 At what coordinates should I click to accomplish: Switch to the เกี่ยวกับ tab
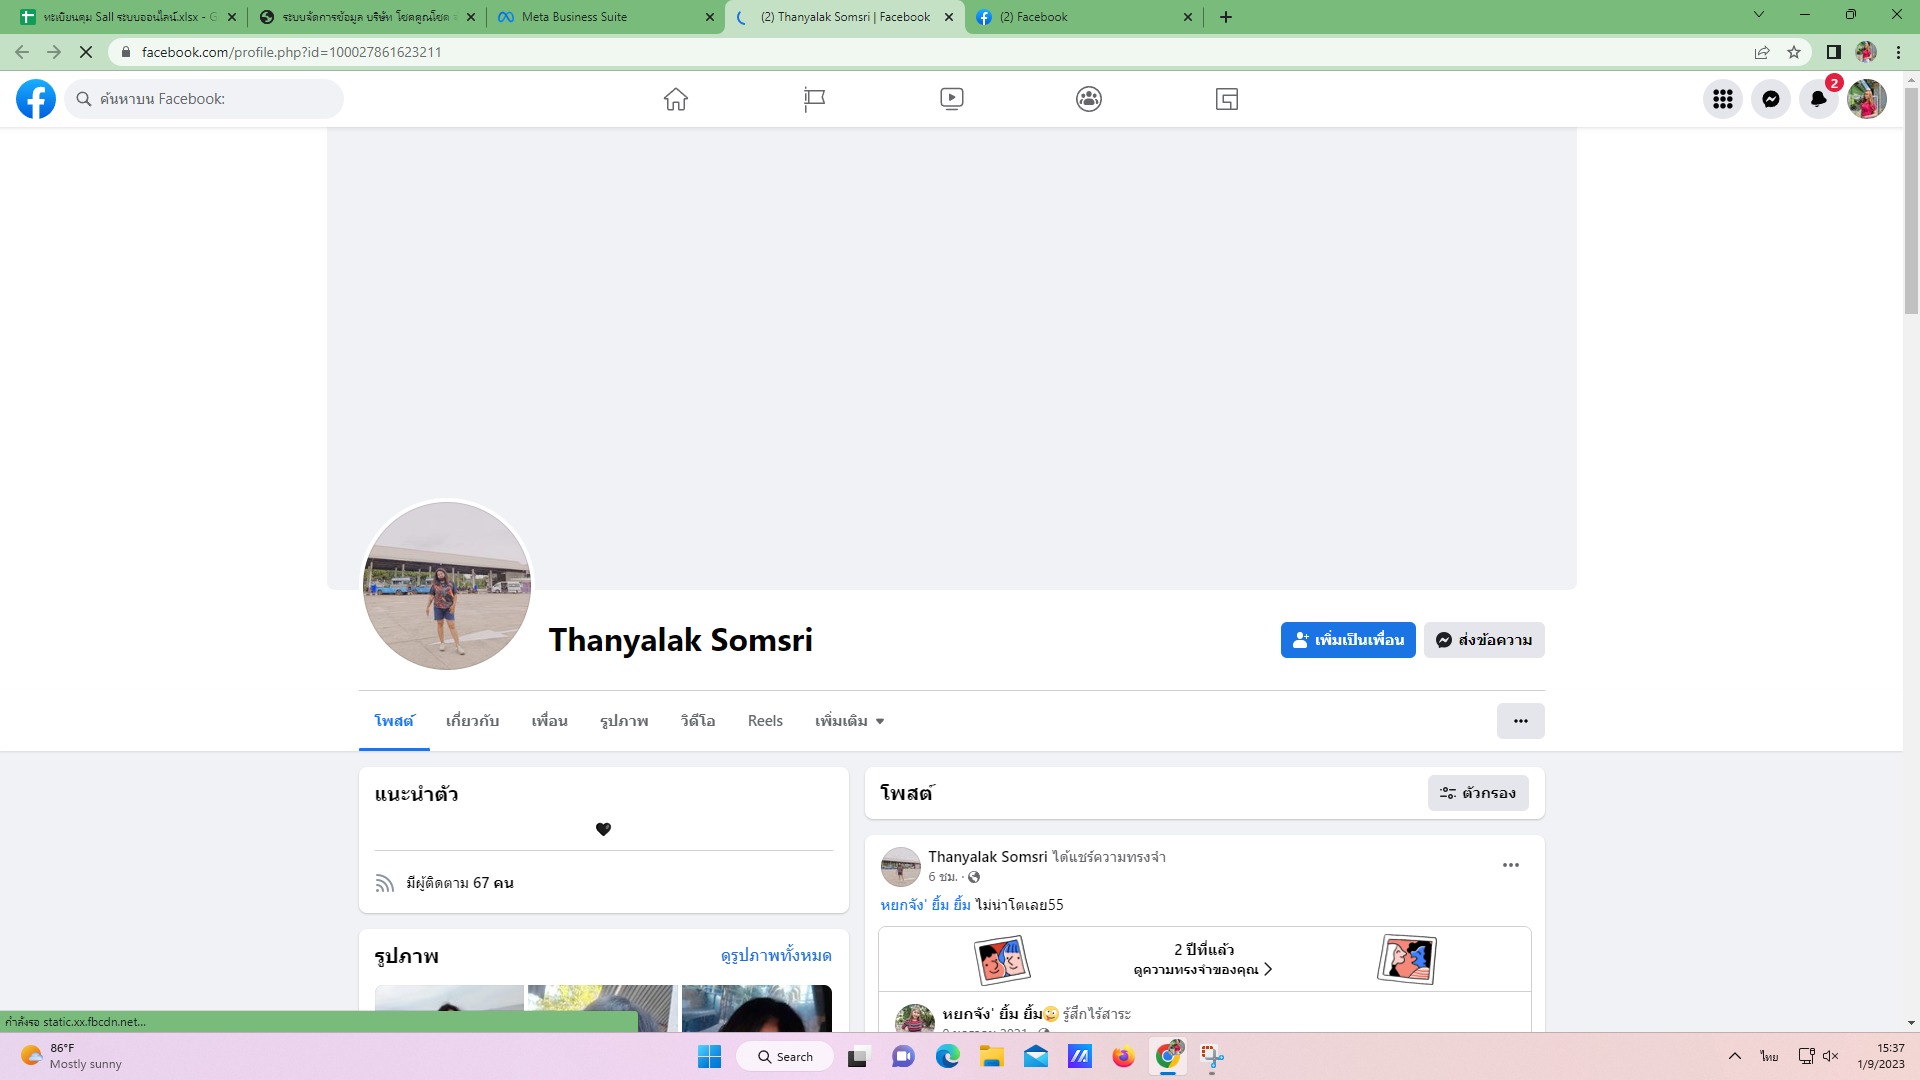472,721
